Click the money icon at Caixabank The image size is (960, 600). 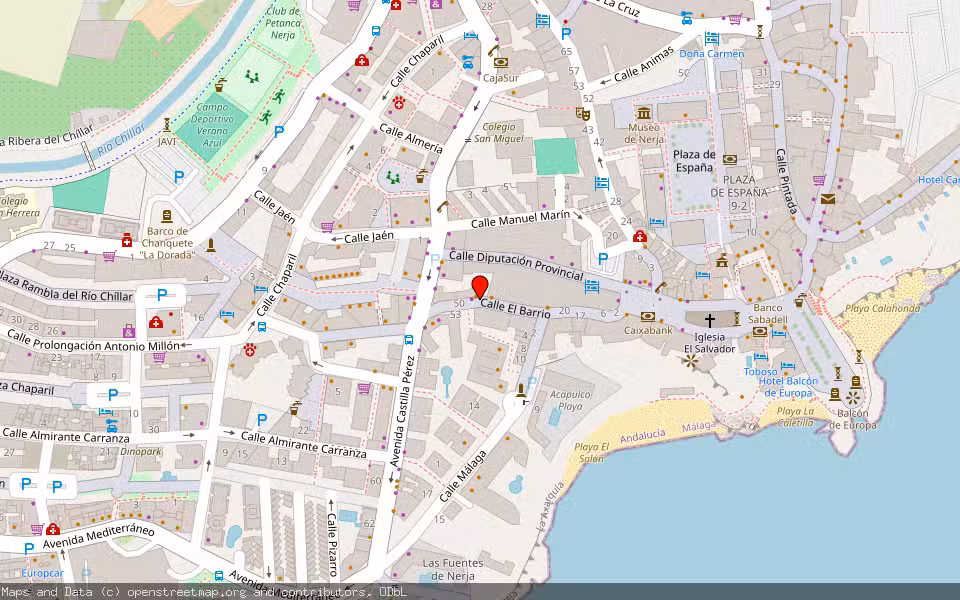[x=648, y=317]
